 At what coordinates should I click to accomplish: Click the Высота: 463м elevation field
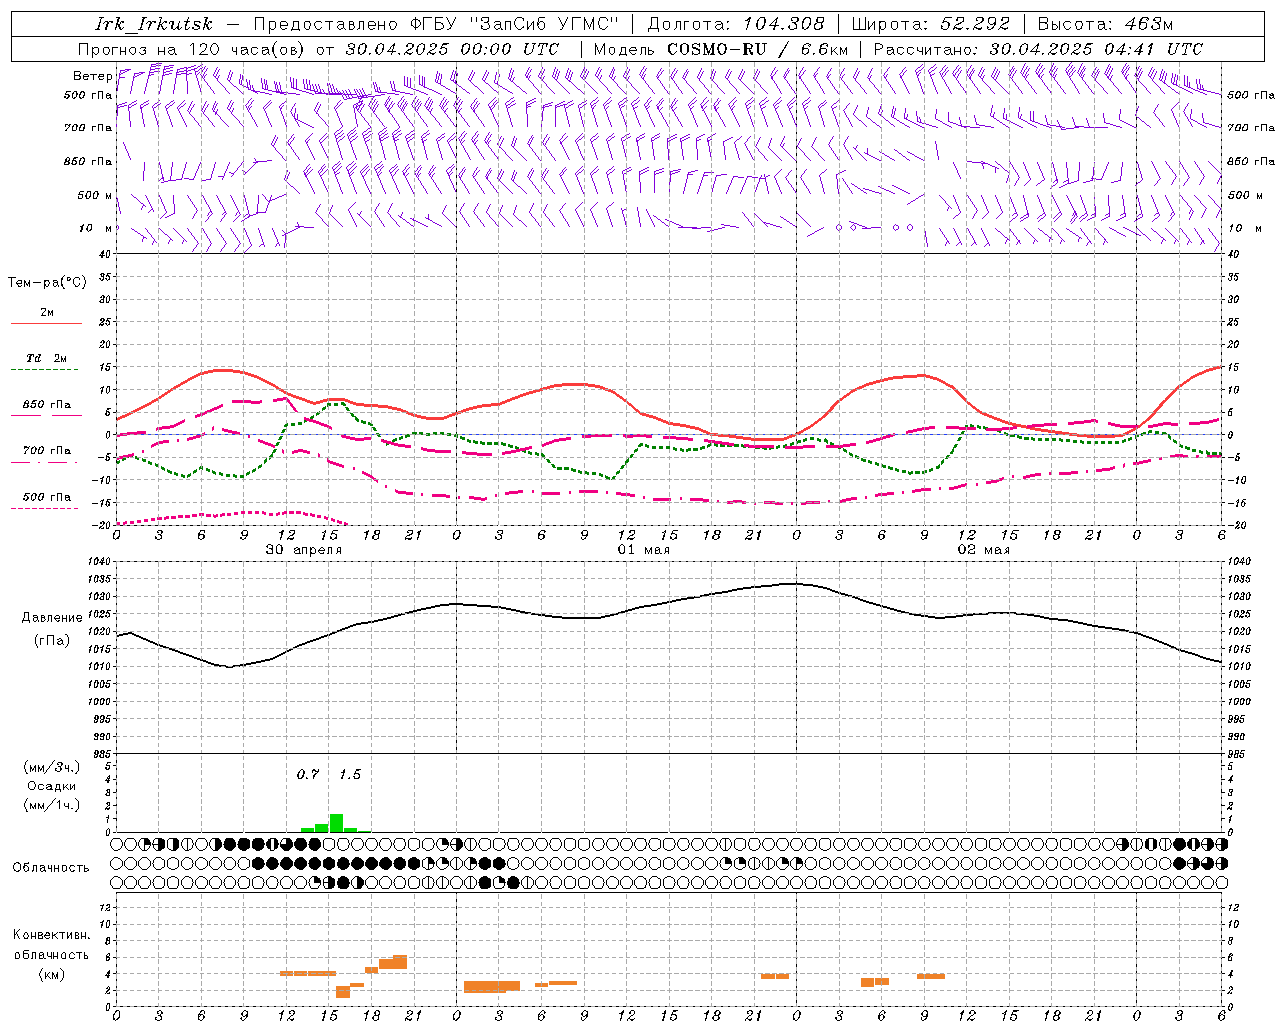1105,24
